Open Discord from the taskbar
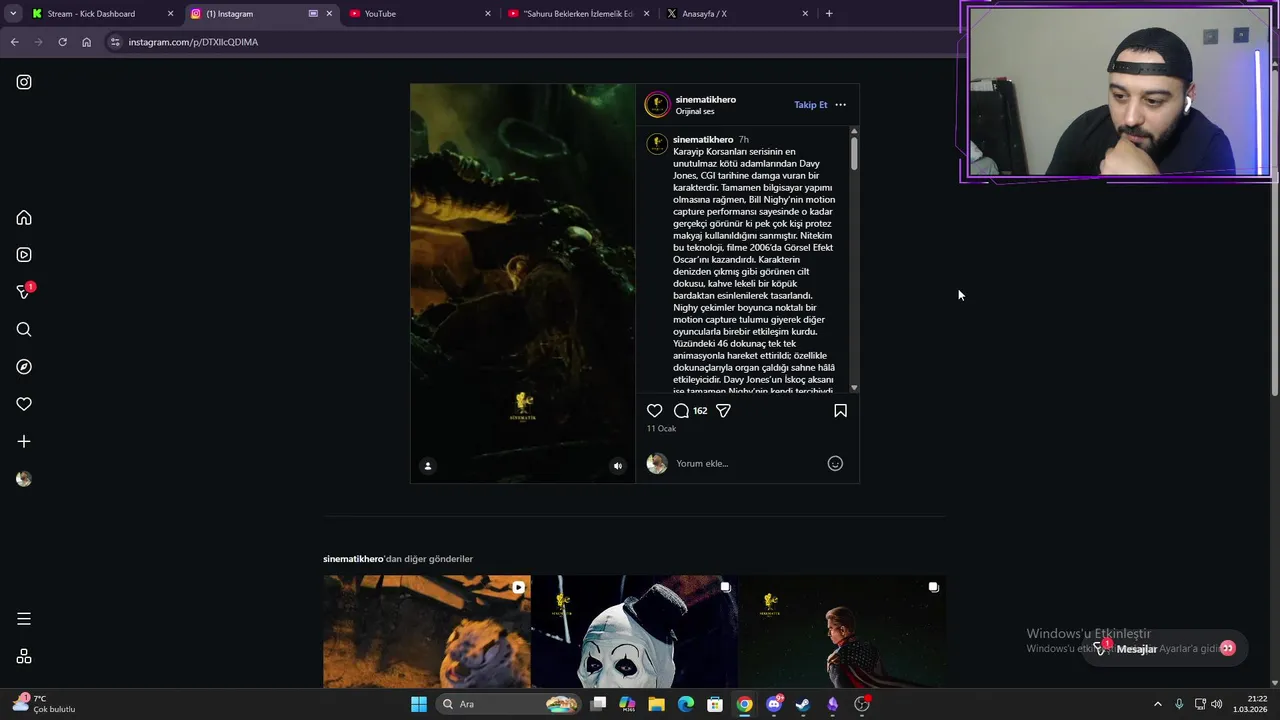The image size is (1280, 720). tap(774, 704)
